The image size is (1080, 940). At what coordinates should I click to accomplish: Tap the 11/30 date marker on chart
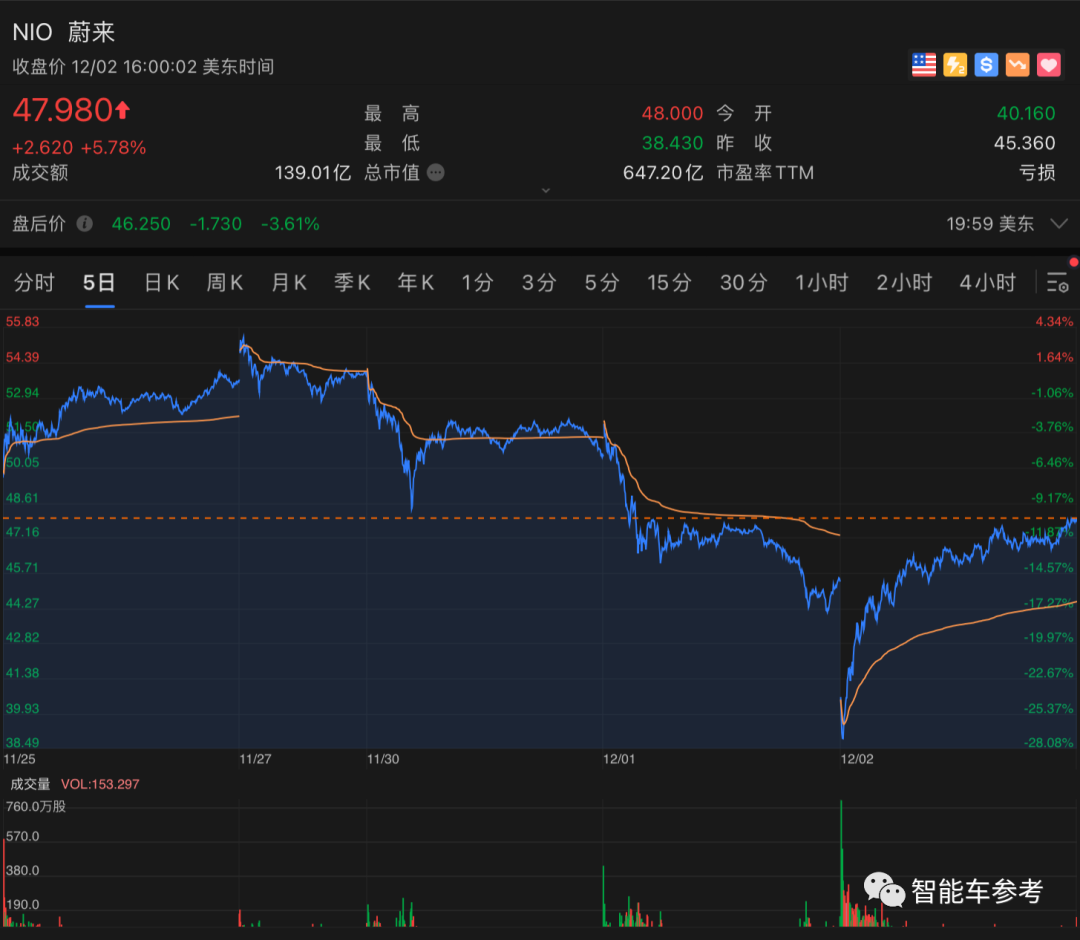pyautogui.click(x=383, y=759)
